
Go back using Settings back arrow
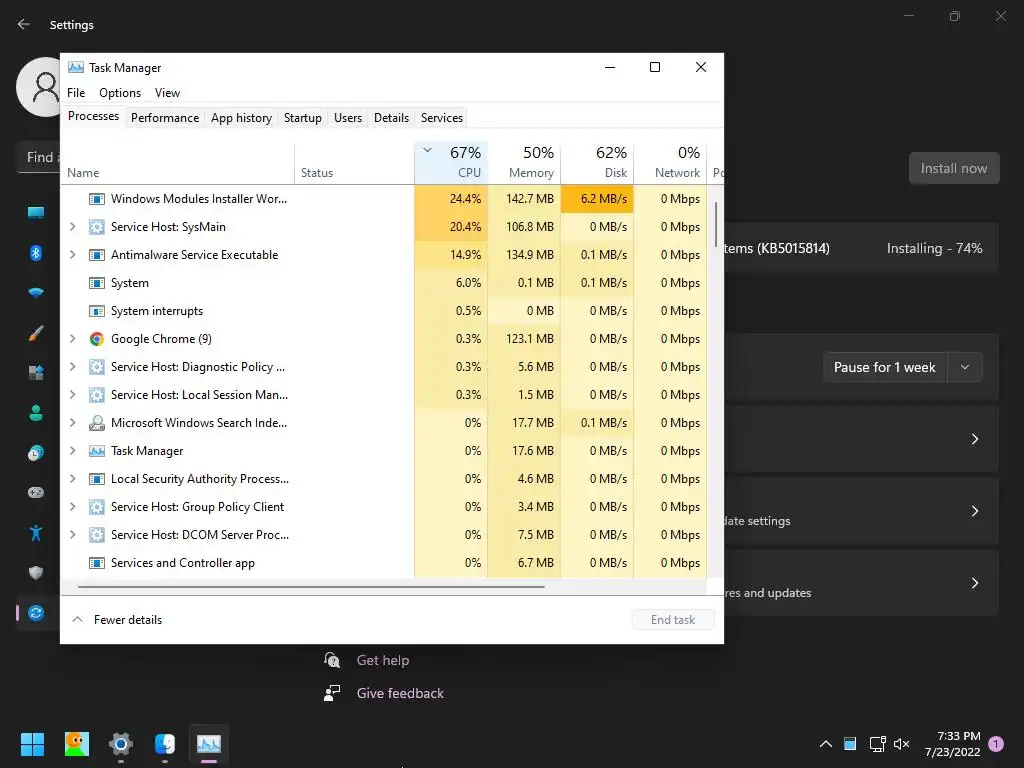pyautogui.click(x=24, y=24)
